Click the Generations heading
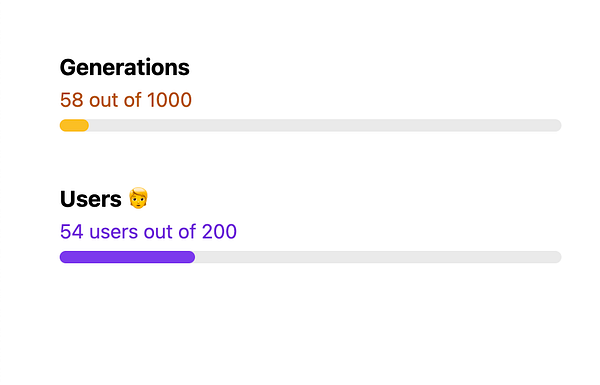 click(x=125, y=68)
